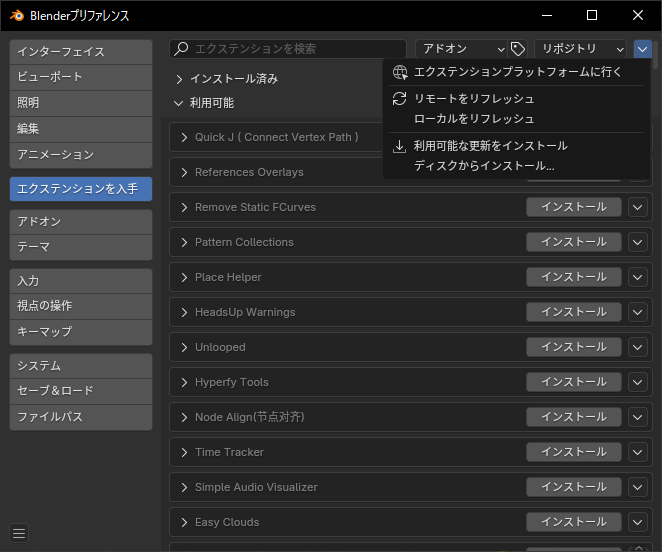The height and width of the screenshot is (552, 662).
Task: Open options dropdown for Pattern Collections
Action: pos(638,242)
